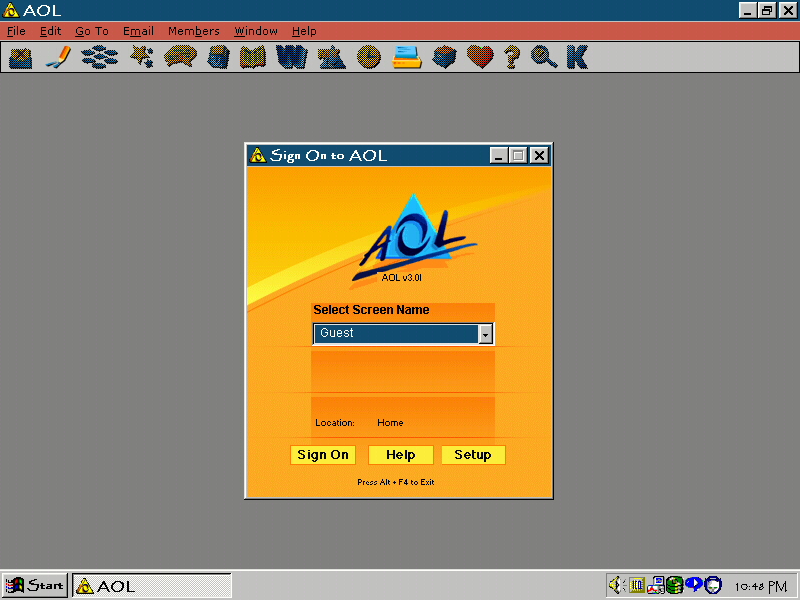Click the mailbox icon in the toolbar
This screenshot has height=600, width=800.
click(x=20, y=58)
